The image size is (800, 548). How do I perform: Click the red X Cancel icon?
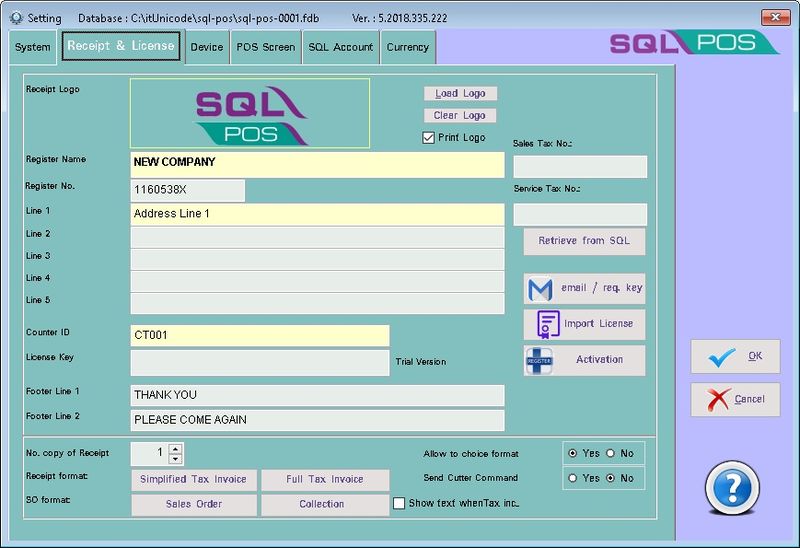pyautogui.click(x=718, y=399)
